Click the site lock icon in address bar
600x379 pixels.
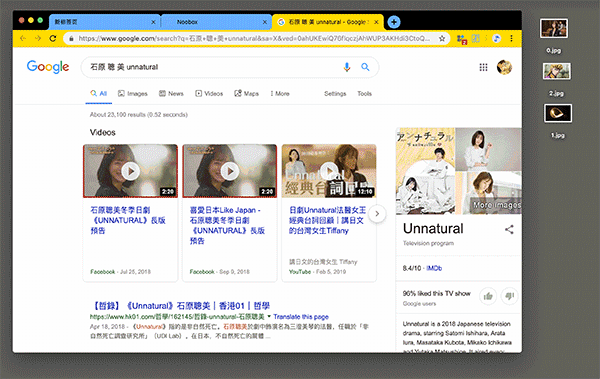pyautogui.click(x=71, y=38)
